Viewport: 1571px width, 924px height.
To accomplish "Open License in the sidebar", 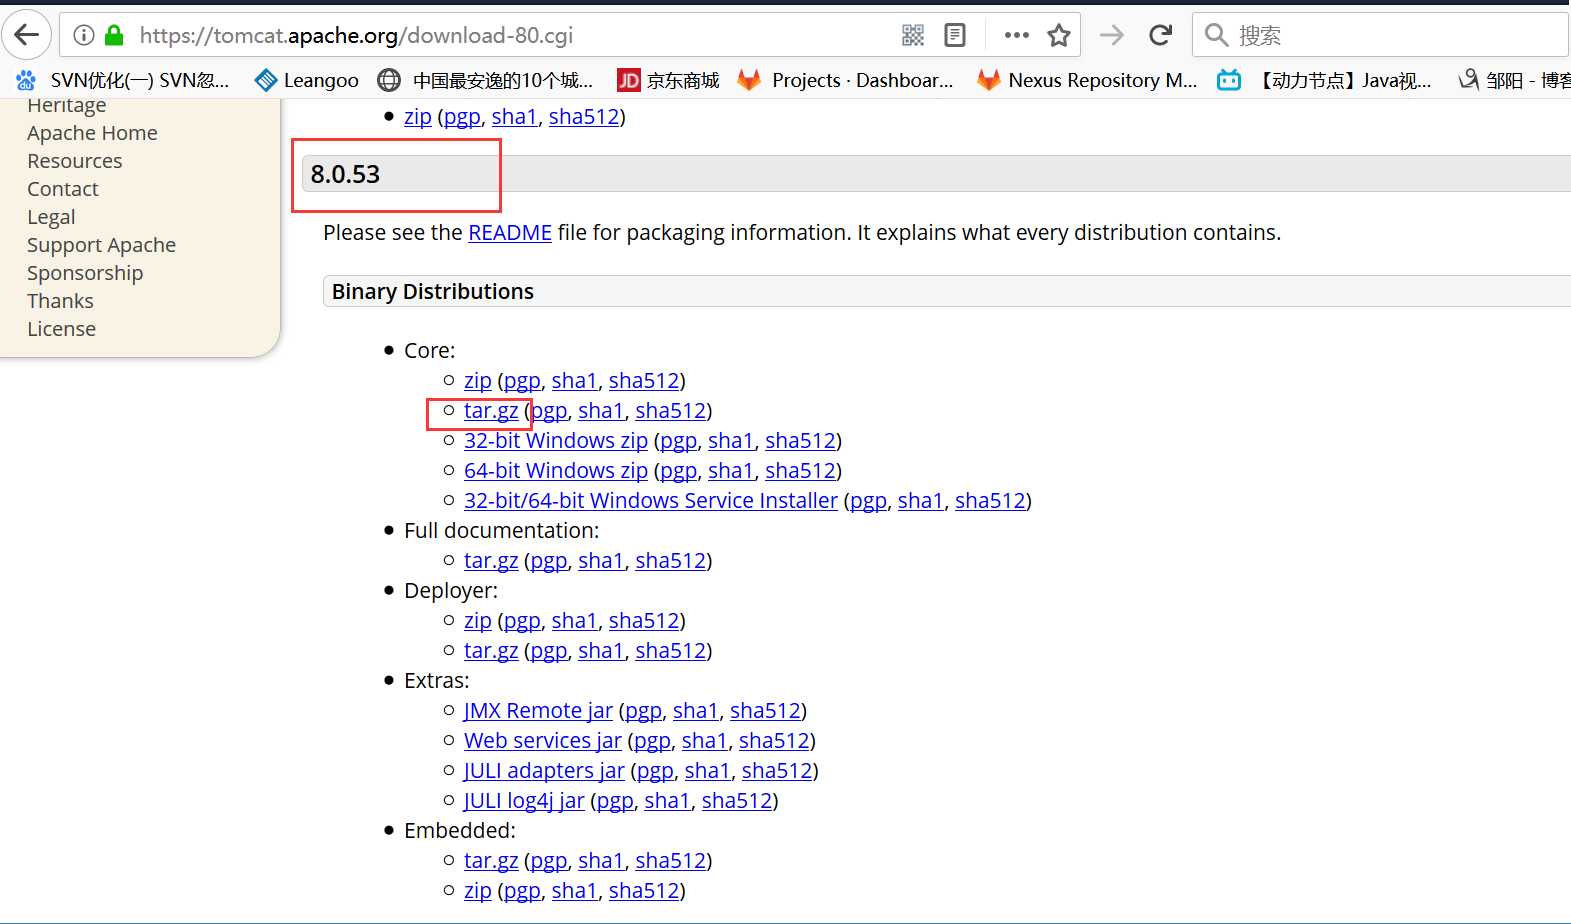I will [61, 329].
